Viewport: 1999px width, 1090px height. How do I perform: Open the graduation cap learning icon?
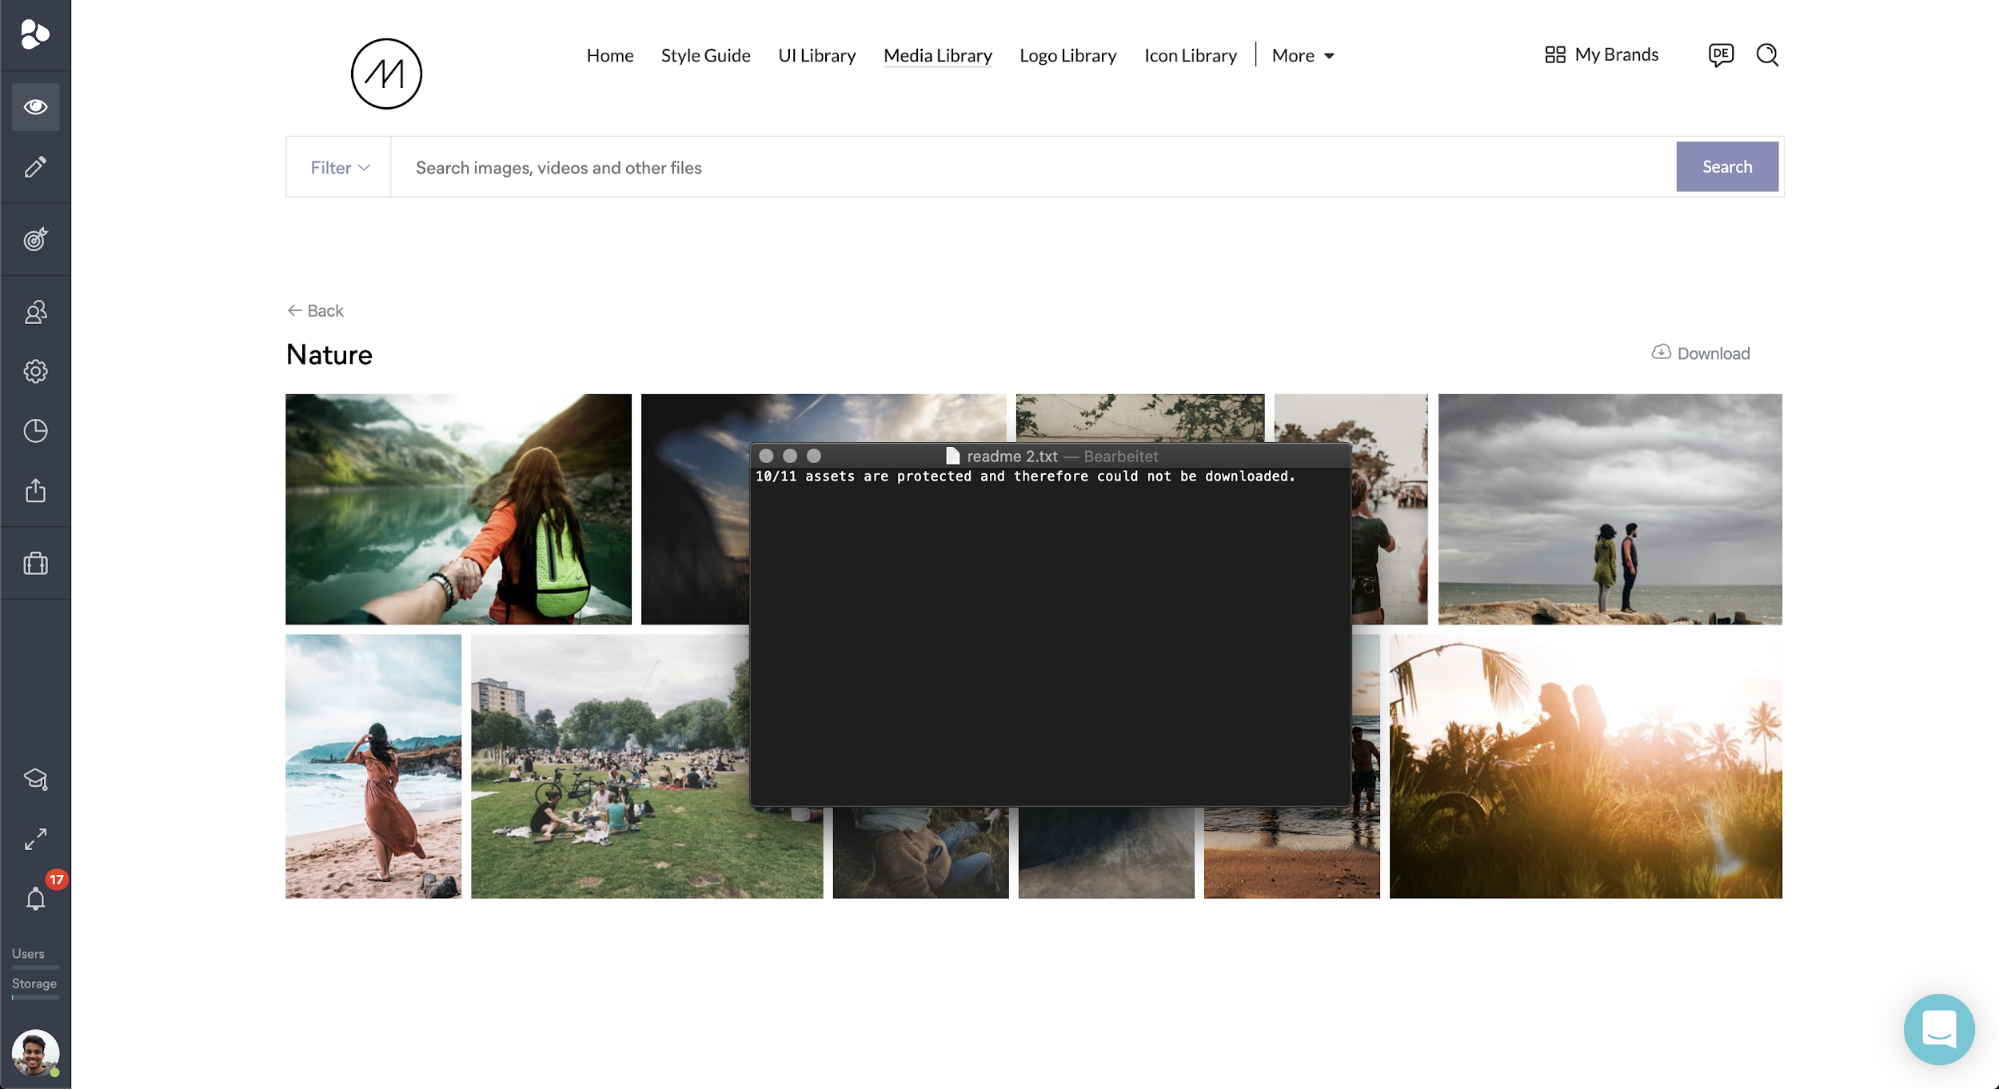[x=35, y=779]
